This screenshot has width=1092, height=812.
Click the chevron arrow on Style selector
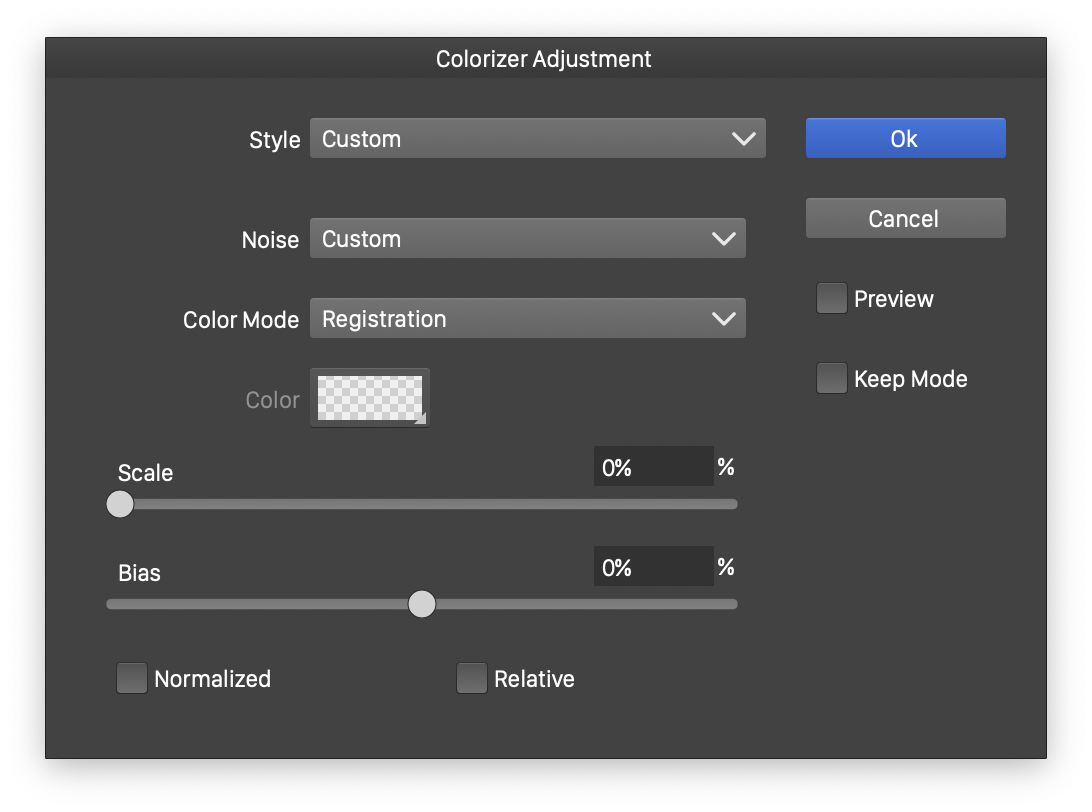743,139
